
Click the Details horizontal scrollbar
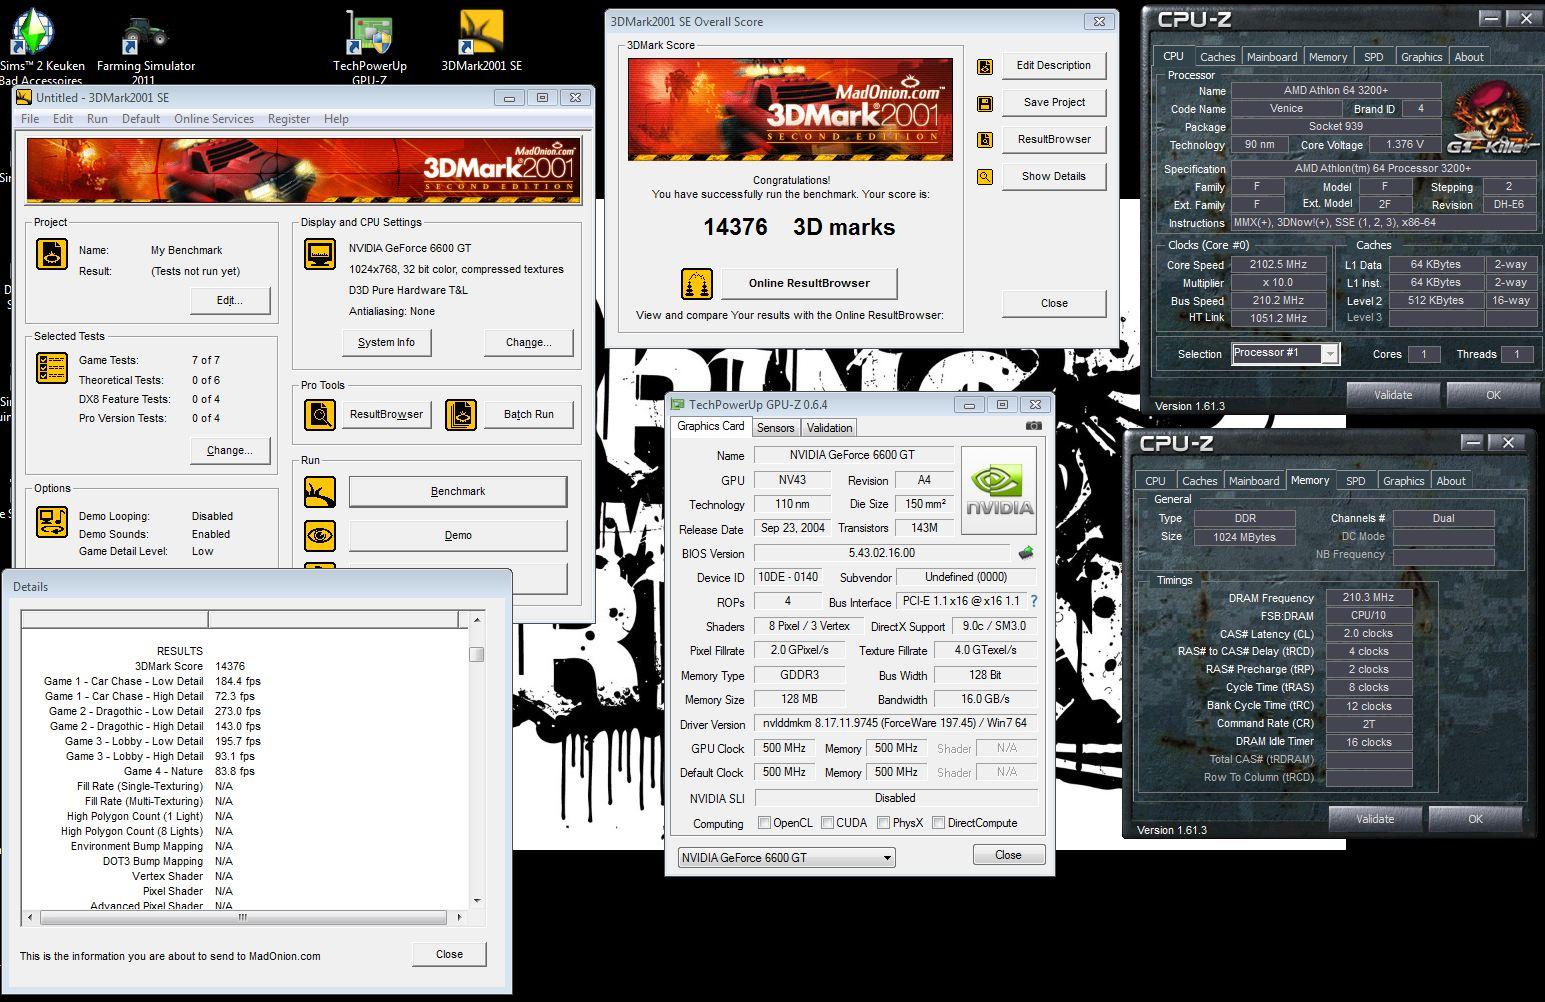click(x=242, y=917)
